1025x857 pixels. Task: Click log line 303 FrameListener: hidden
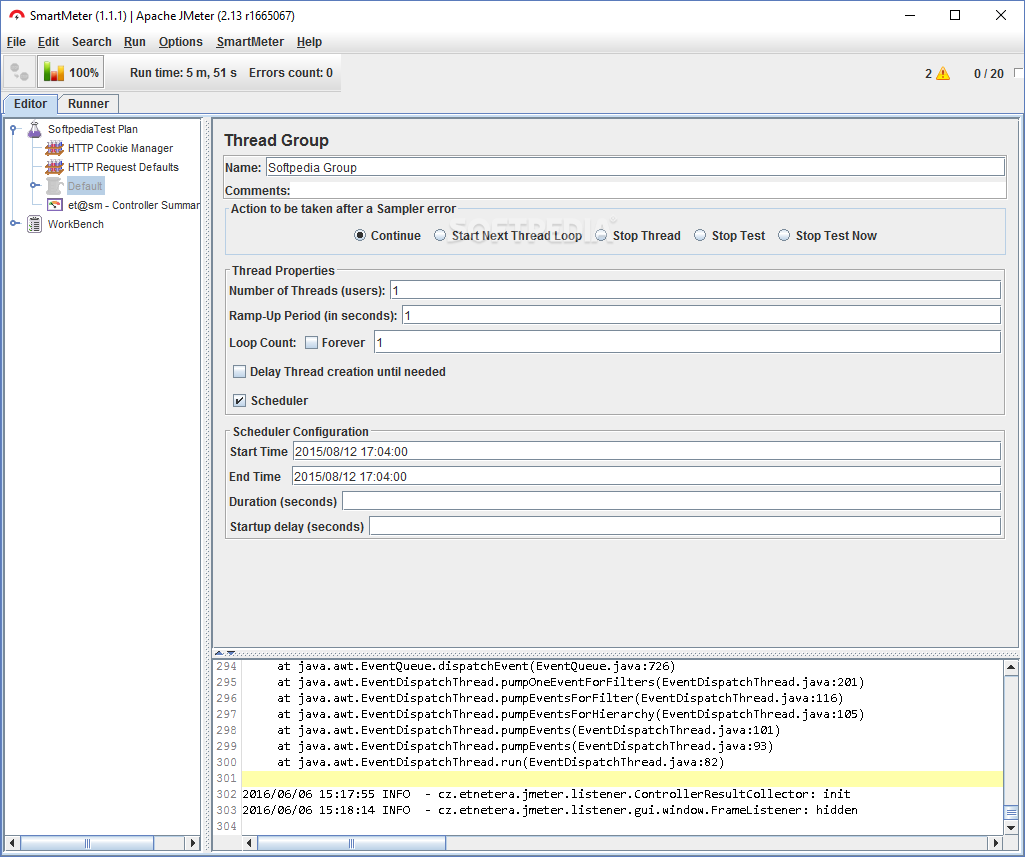point(550,810)
